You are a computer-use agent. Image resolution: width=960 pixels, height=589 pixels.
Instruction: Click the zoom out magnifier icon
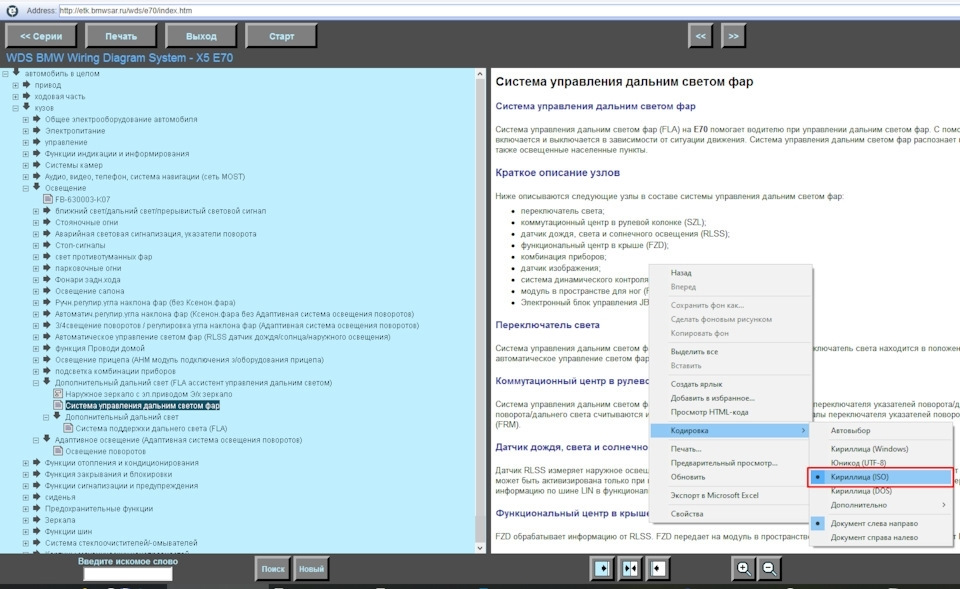pos(769,569)
